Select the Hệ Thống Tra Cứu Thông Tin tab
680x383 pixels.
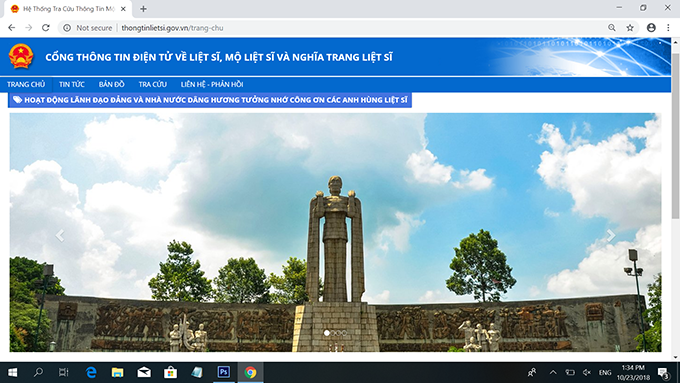click(67, 9)
